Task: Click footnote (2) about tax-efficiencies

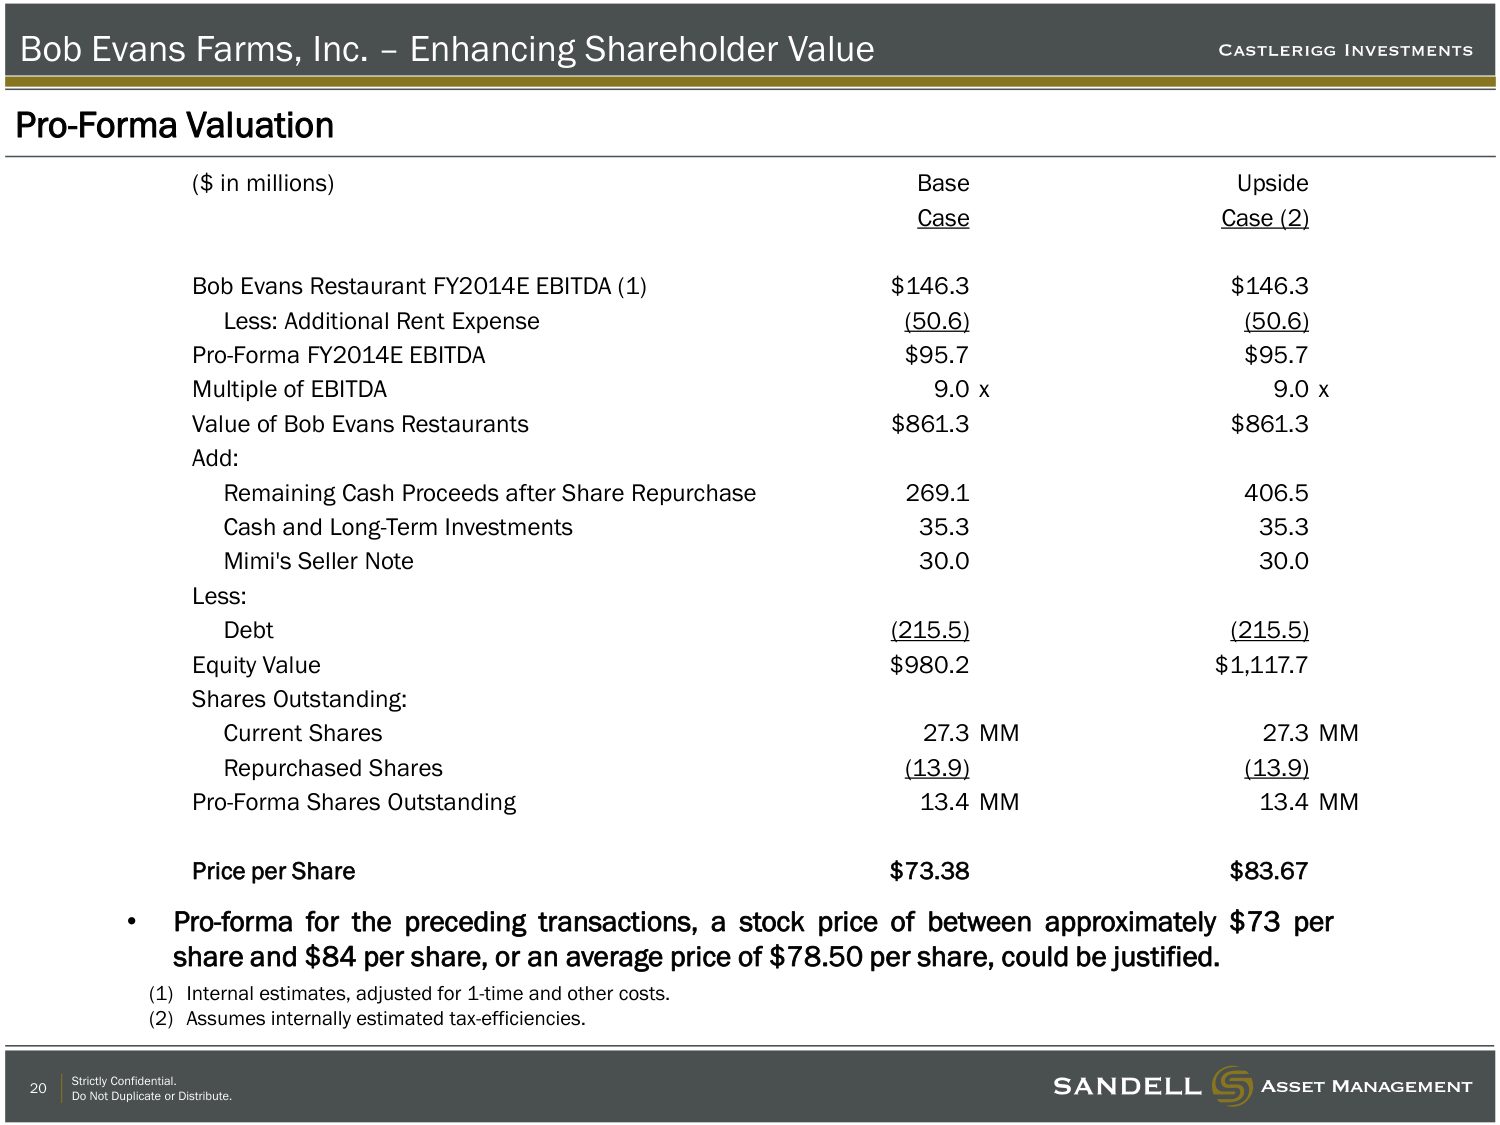Action: (367, 1018)
